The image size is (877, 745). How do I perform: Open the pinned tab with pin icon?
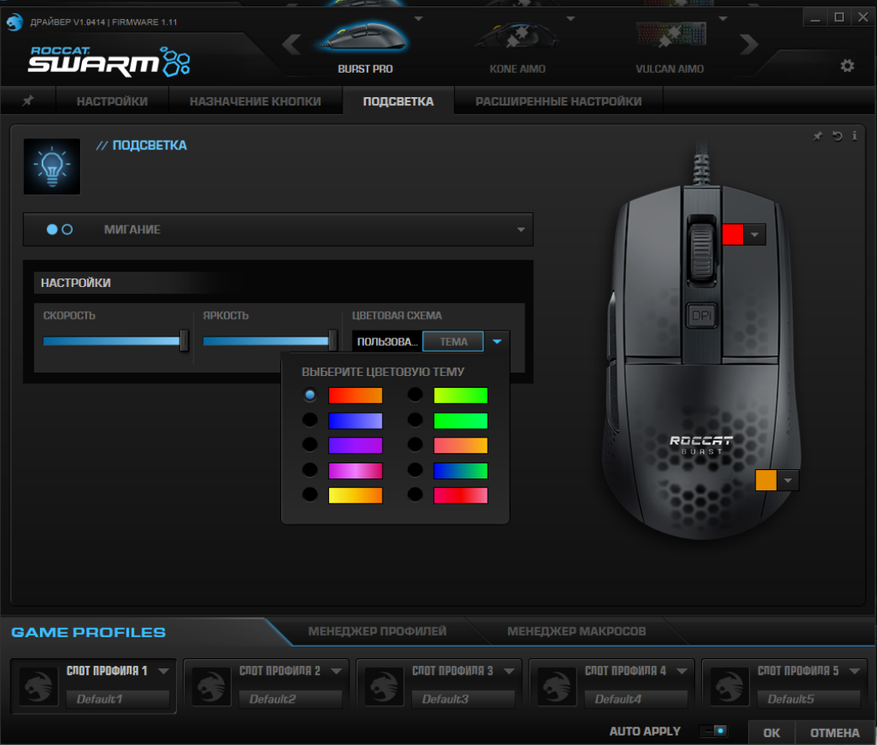[28, 101]
